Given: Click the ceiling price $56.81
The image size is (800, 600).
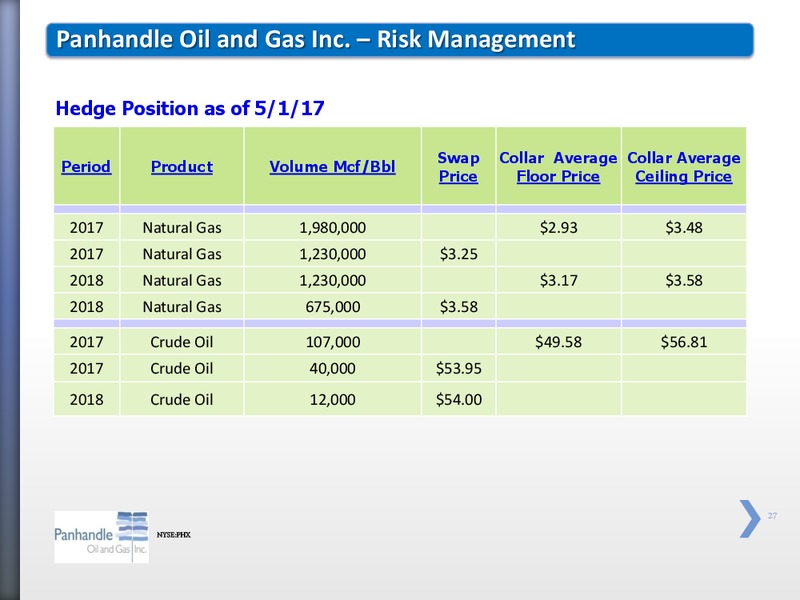Looking at the screenshot, I should tap(684, 342).
